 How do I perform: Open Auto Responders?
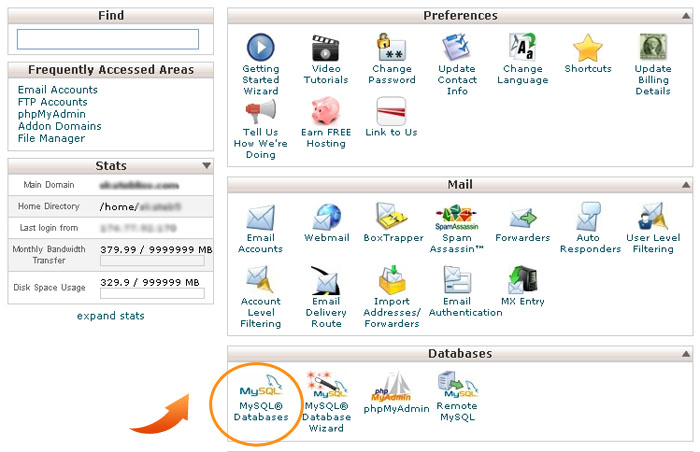point(590,228)
